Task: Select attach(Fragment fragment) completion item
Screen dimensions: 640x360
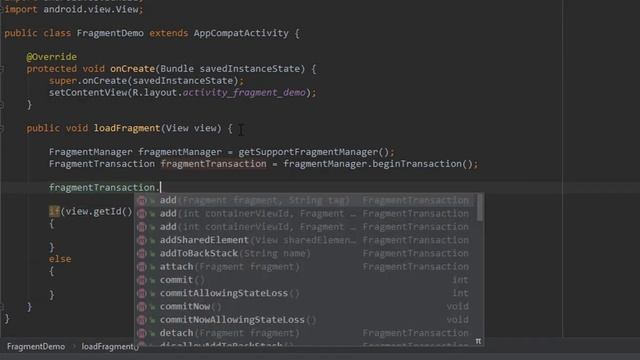Action: click(x=305, y=267)
